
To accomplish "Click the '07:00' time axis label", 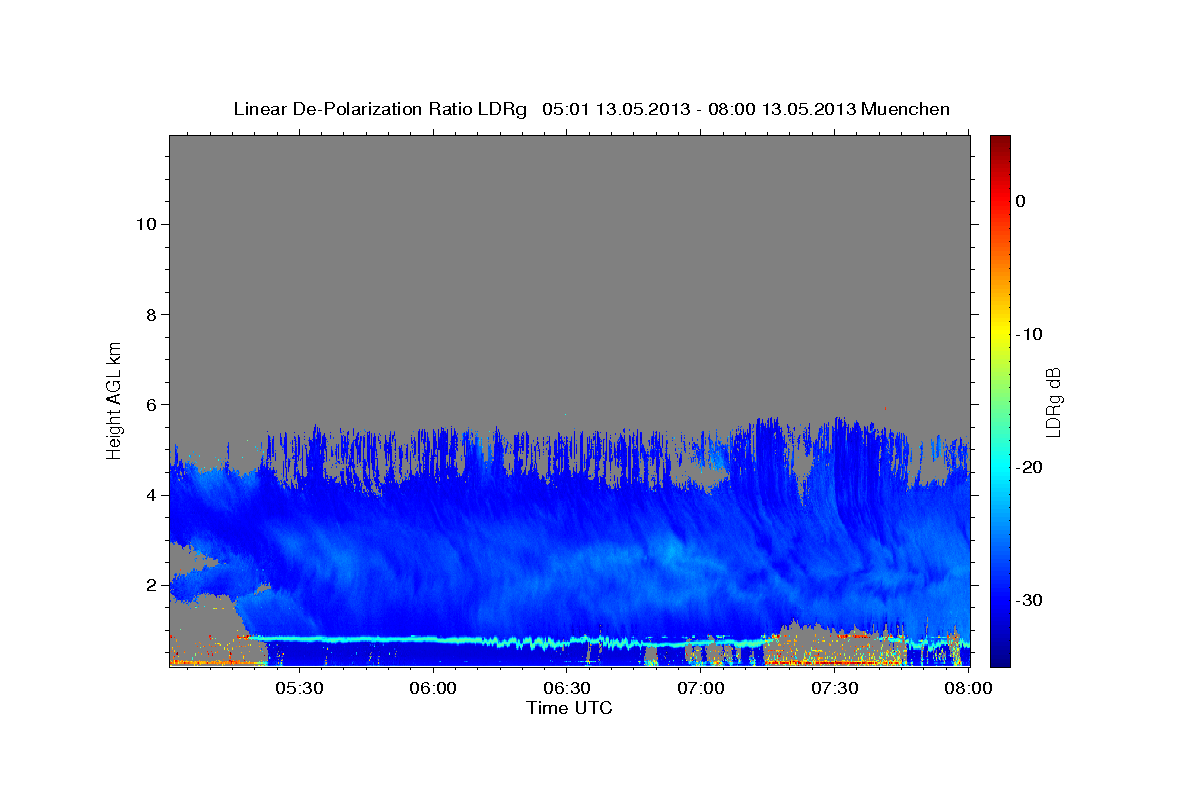I will [701, 688].
